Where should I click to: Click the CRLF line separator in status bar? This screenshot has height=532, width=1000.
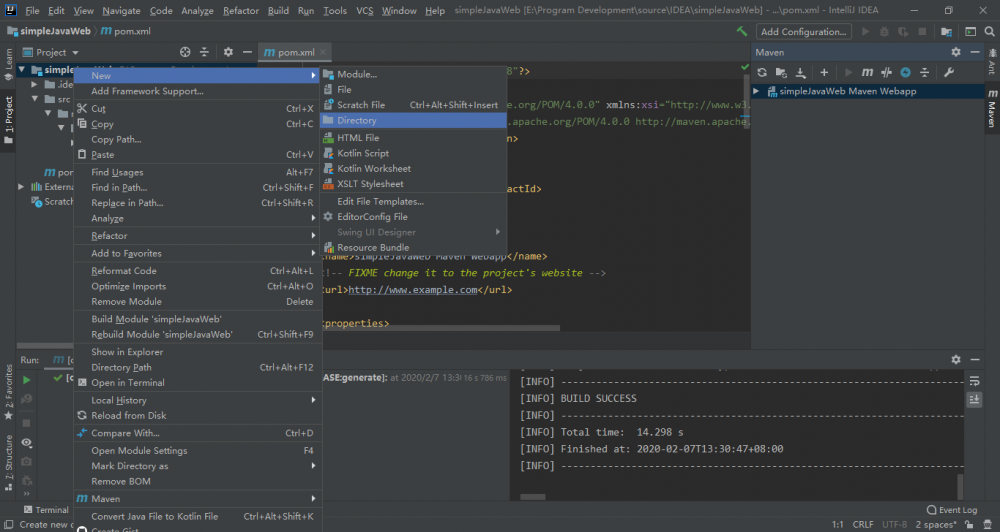pos(863,524)
